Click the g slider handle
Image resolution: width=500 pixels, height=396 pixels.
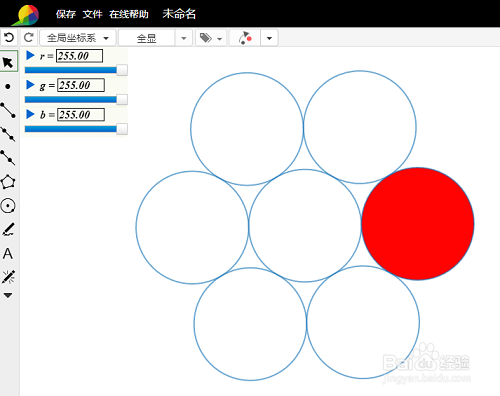click(122, 99)
